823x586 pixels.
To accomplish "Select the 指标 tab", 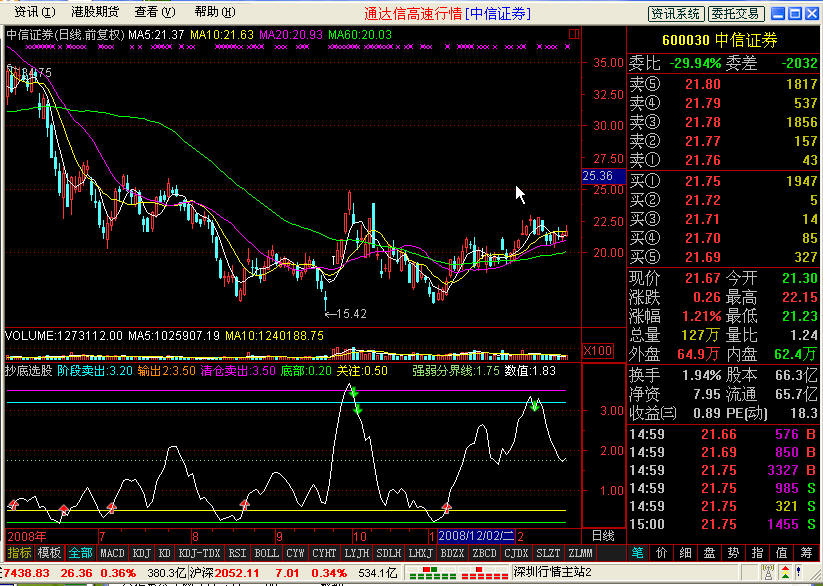I will pyautogui.click(x=19, y=553).
